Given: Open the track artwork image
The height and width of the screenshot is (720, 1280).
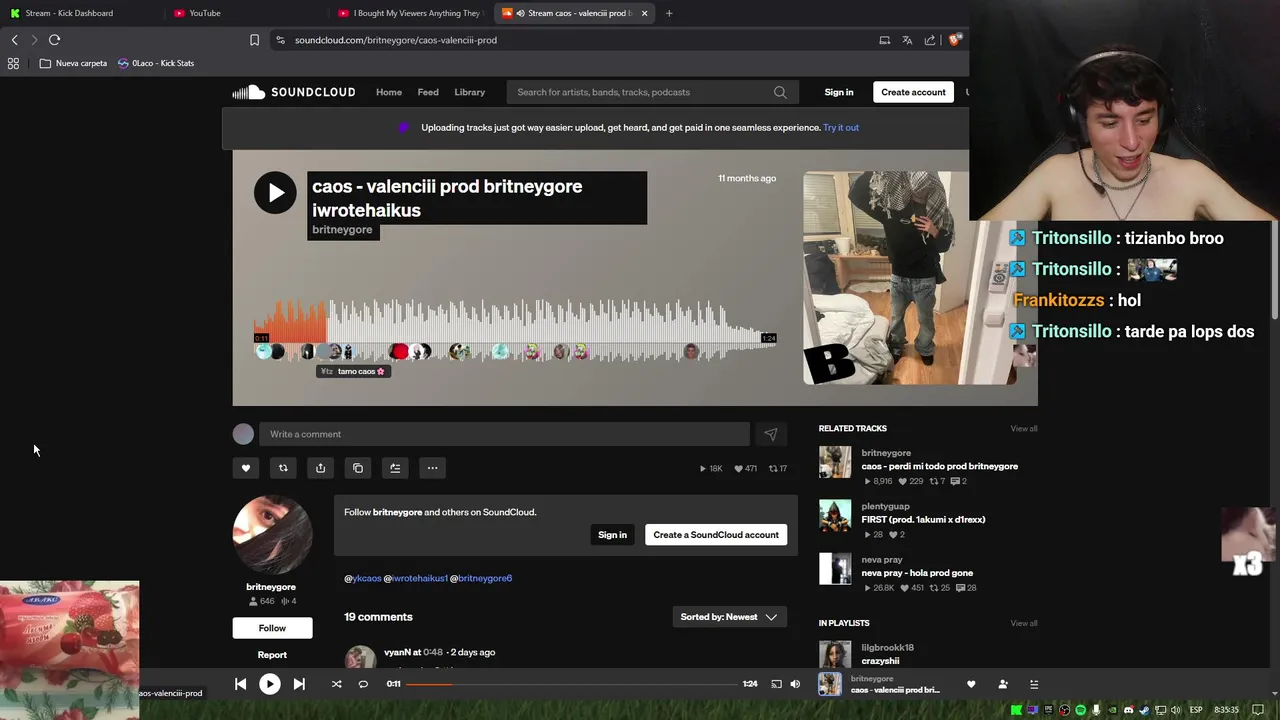Looking at the screenshot, I should 909,278.
